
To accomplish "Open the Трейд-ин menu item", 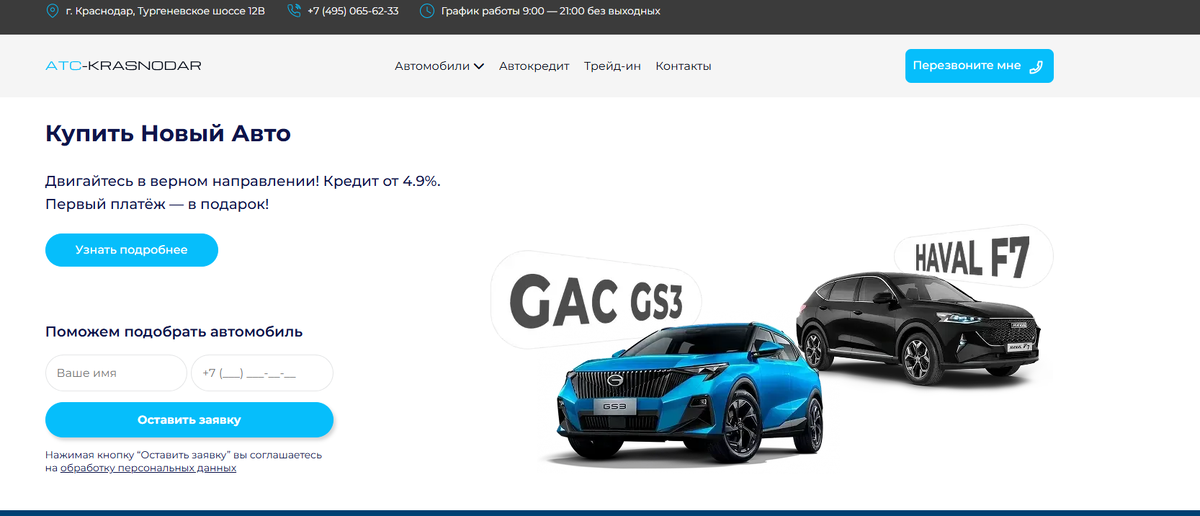I will click(612, 66).
